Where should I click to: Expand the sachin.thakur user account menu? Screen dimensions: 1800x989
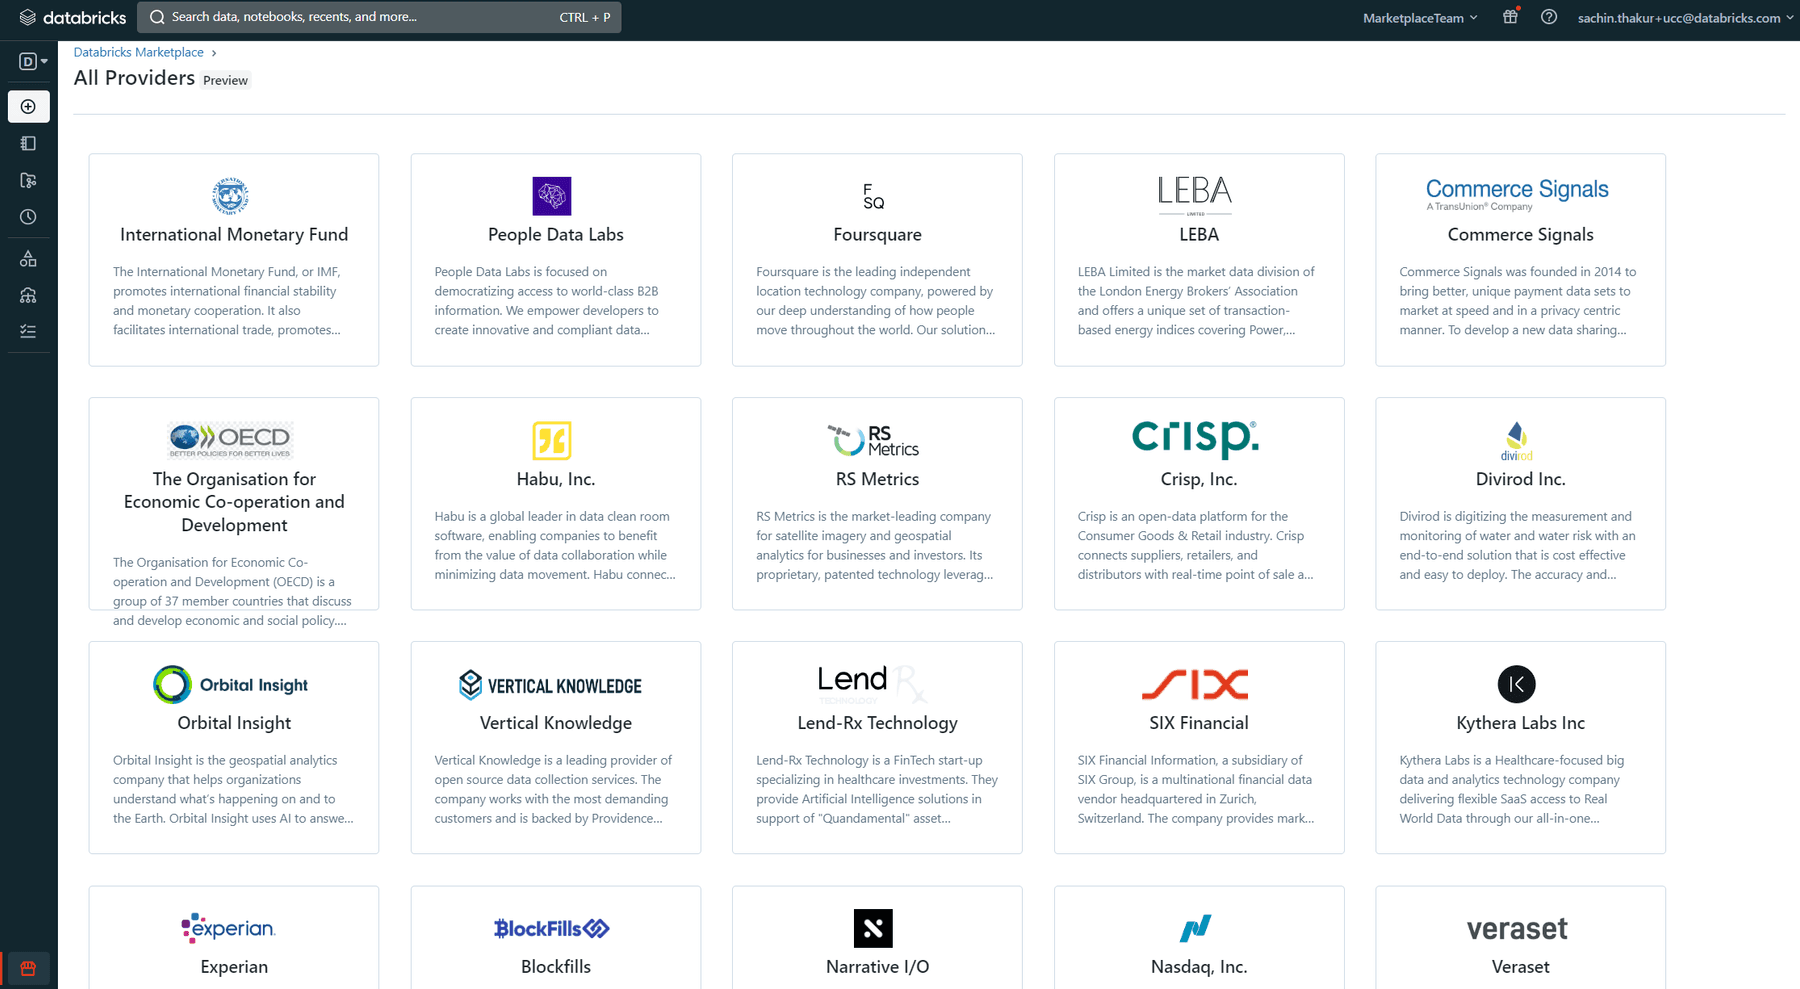tap(1686, 18)
